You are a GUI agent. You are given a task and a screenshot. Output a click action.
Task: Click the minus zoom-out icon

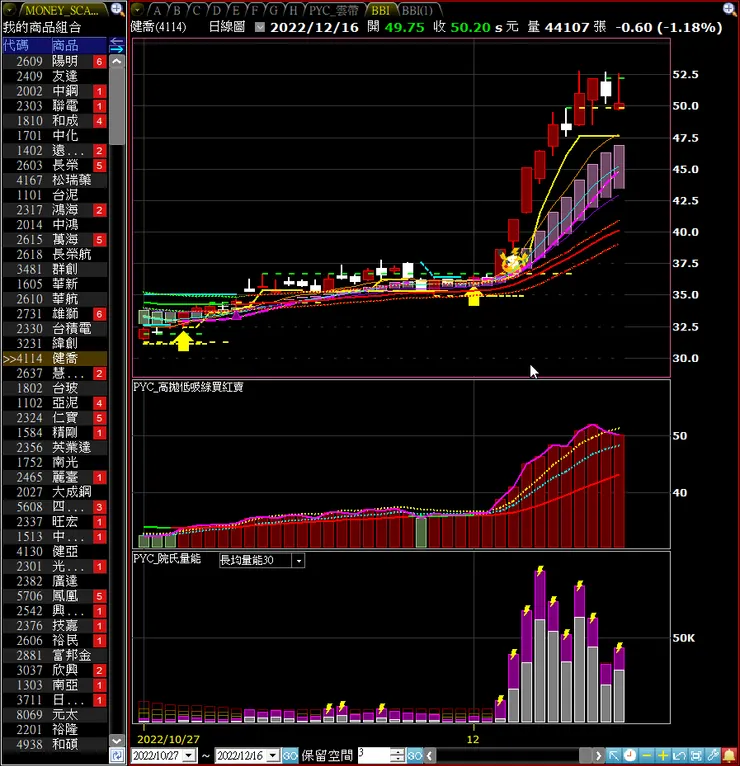(x=646, y=756)
